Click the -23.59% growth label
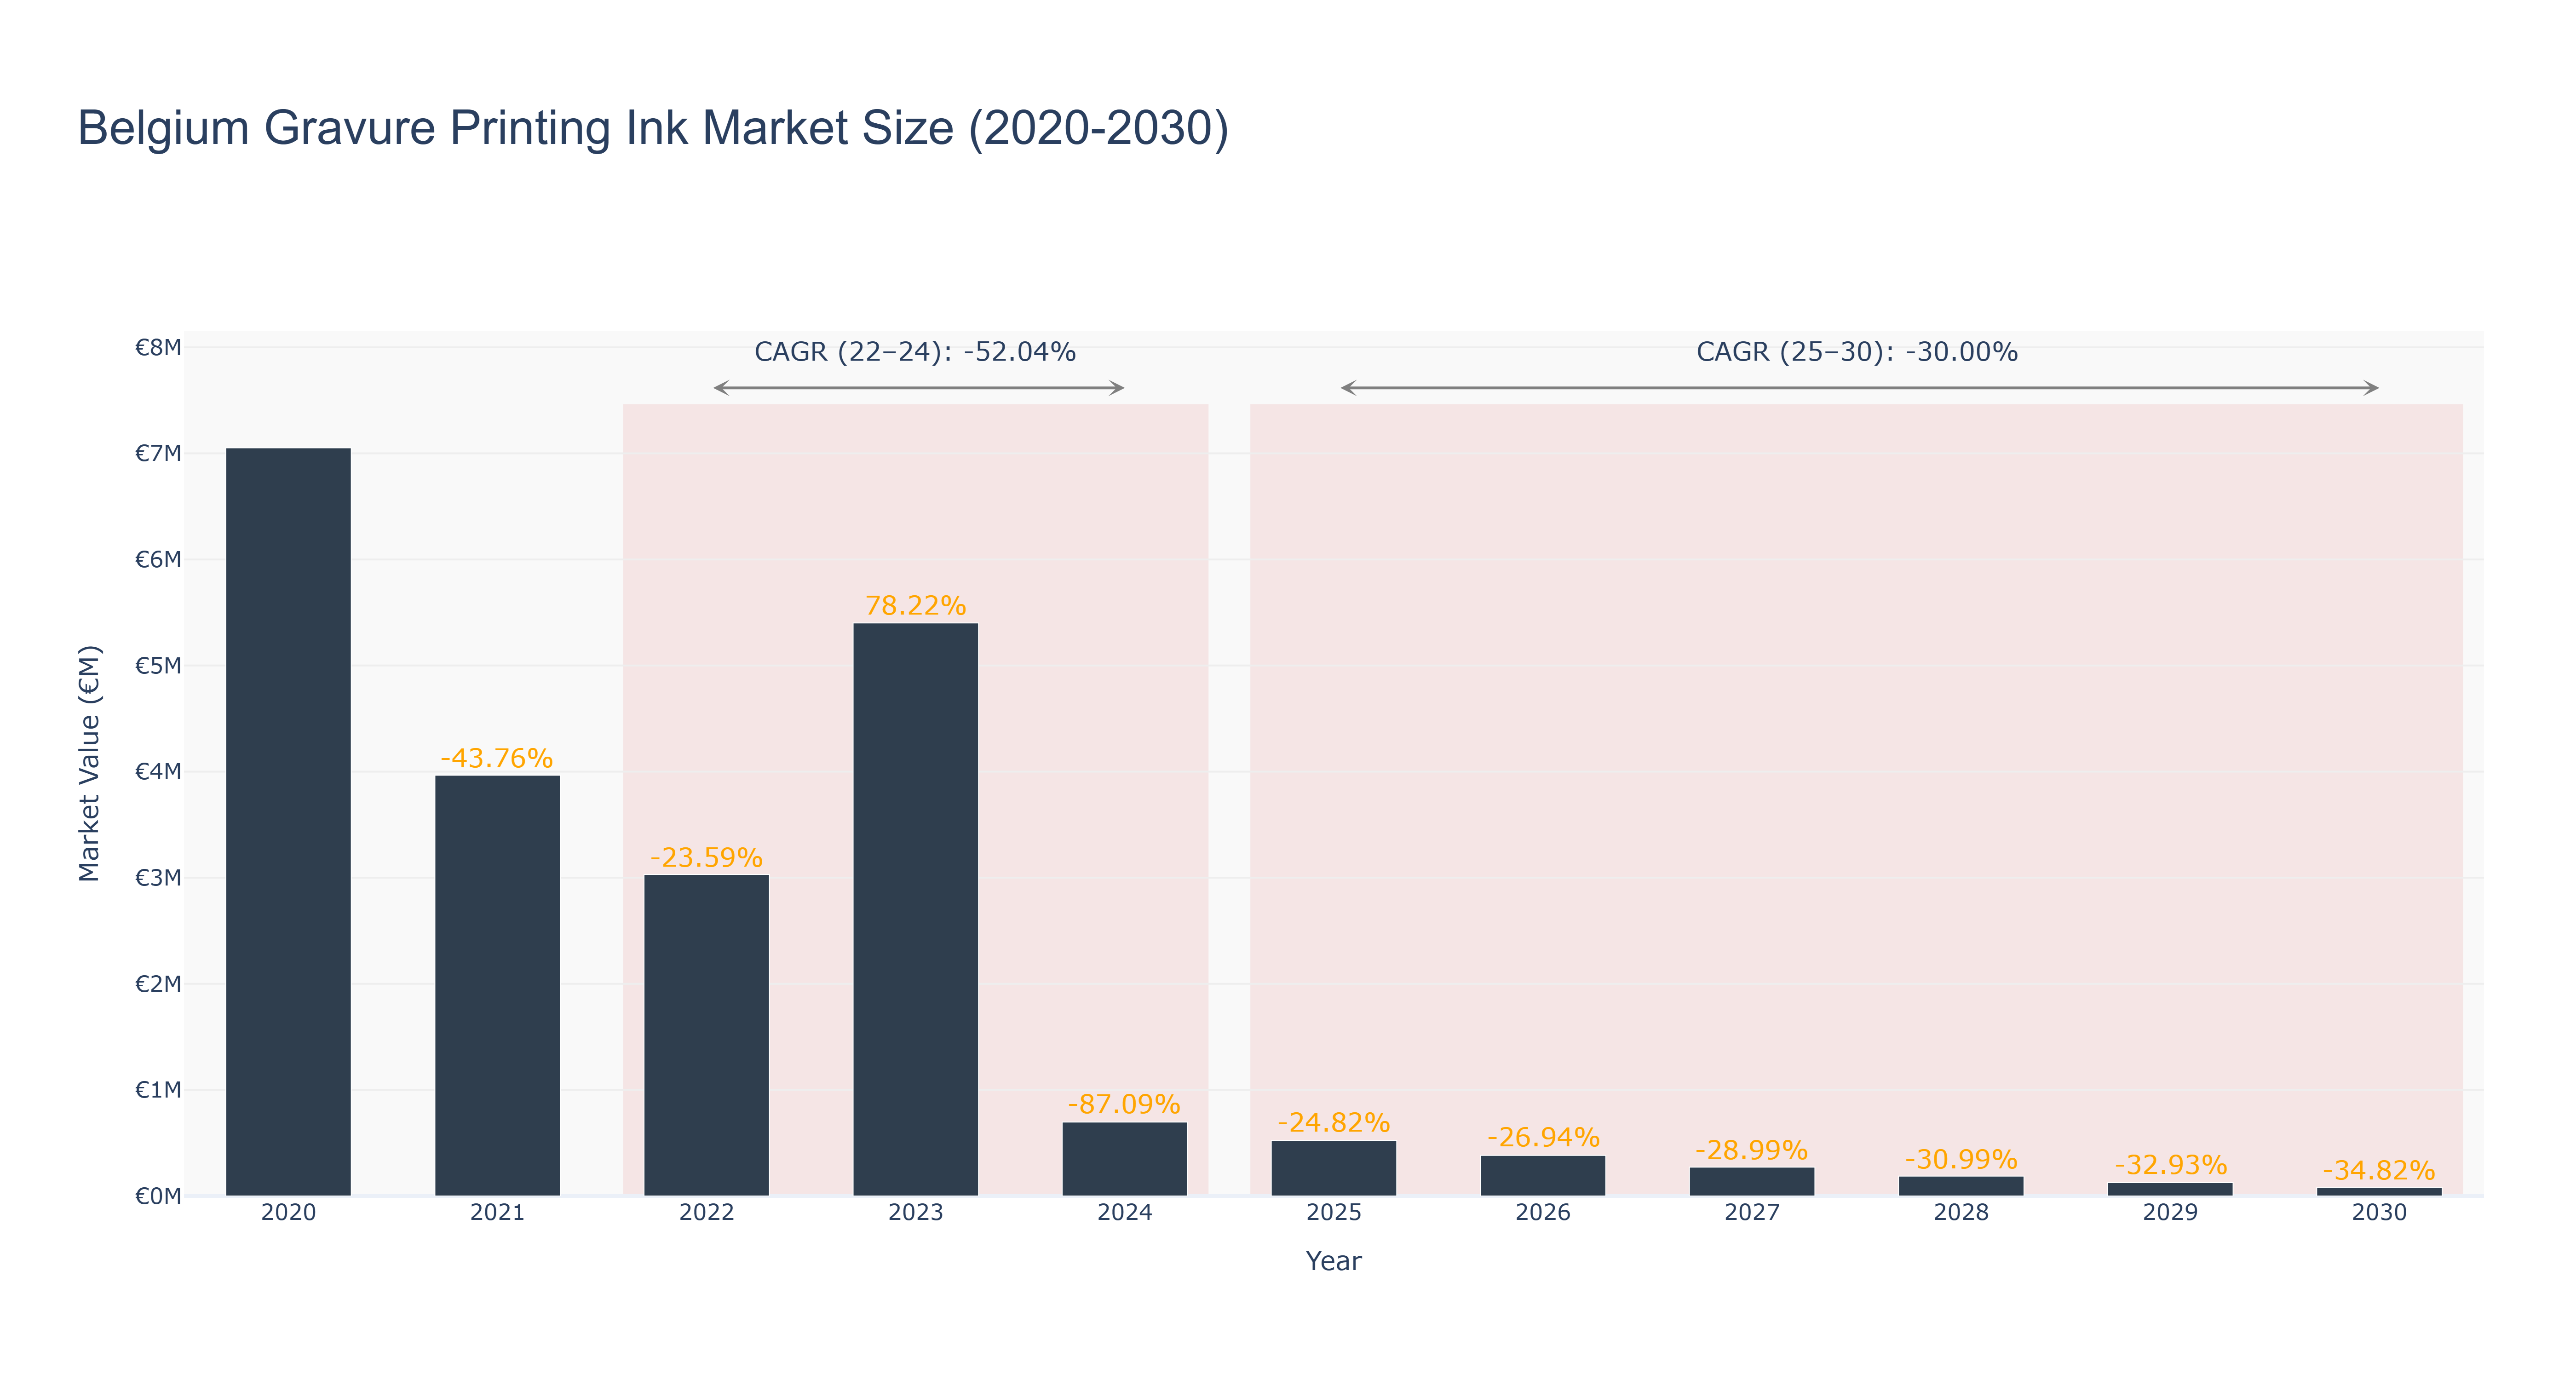The height and width of the screenshot is (1380, 2576). [706, 858]
